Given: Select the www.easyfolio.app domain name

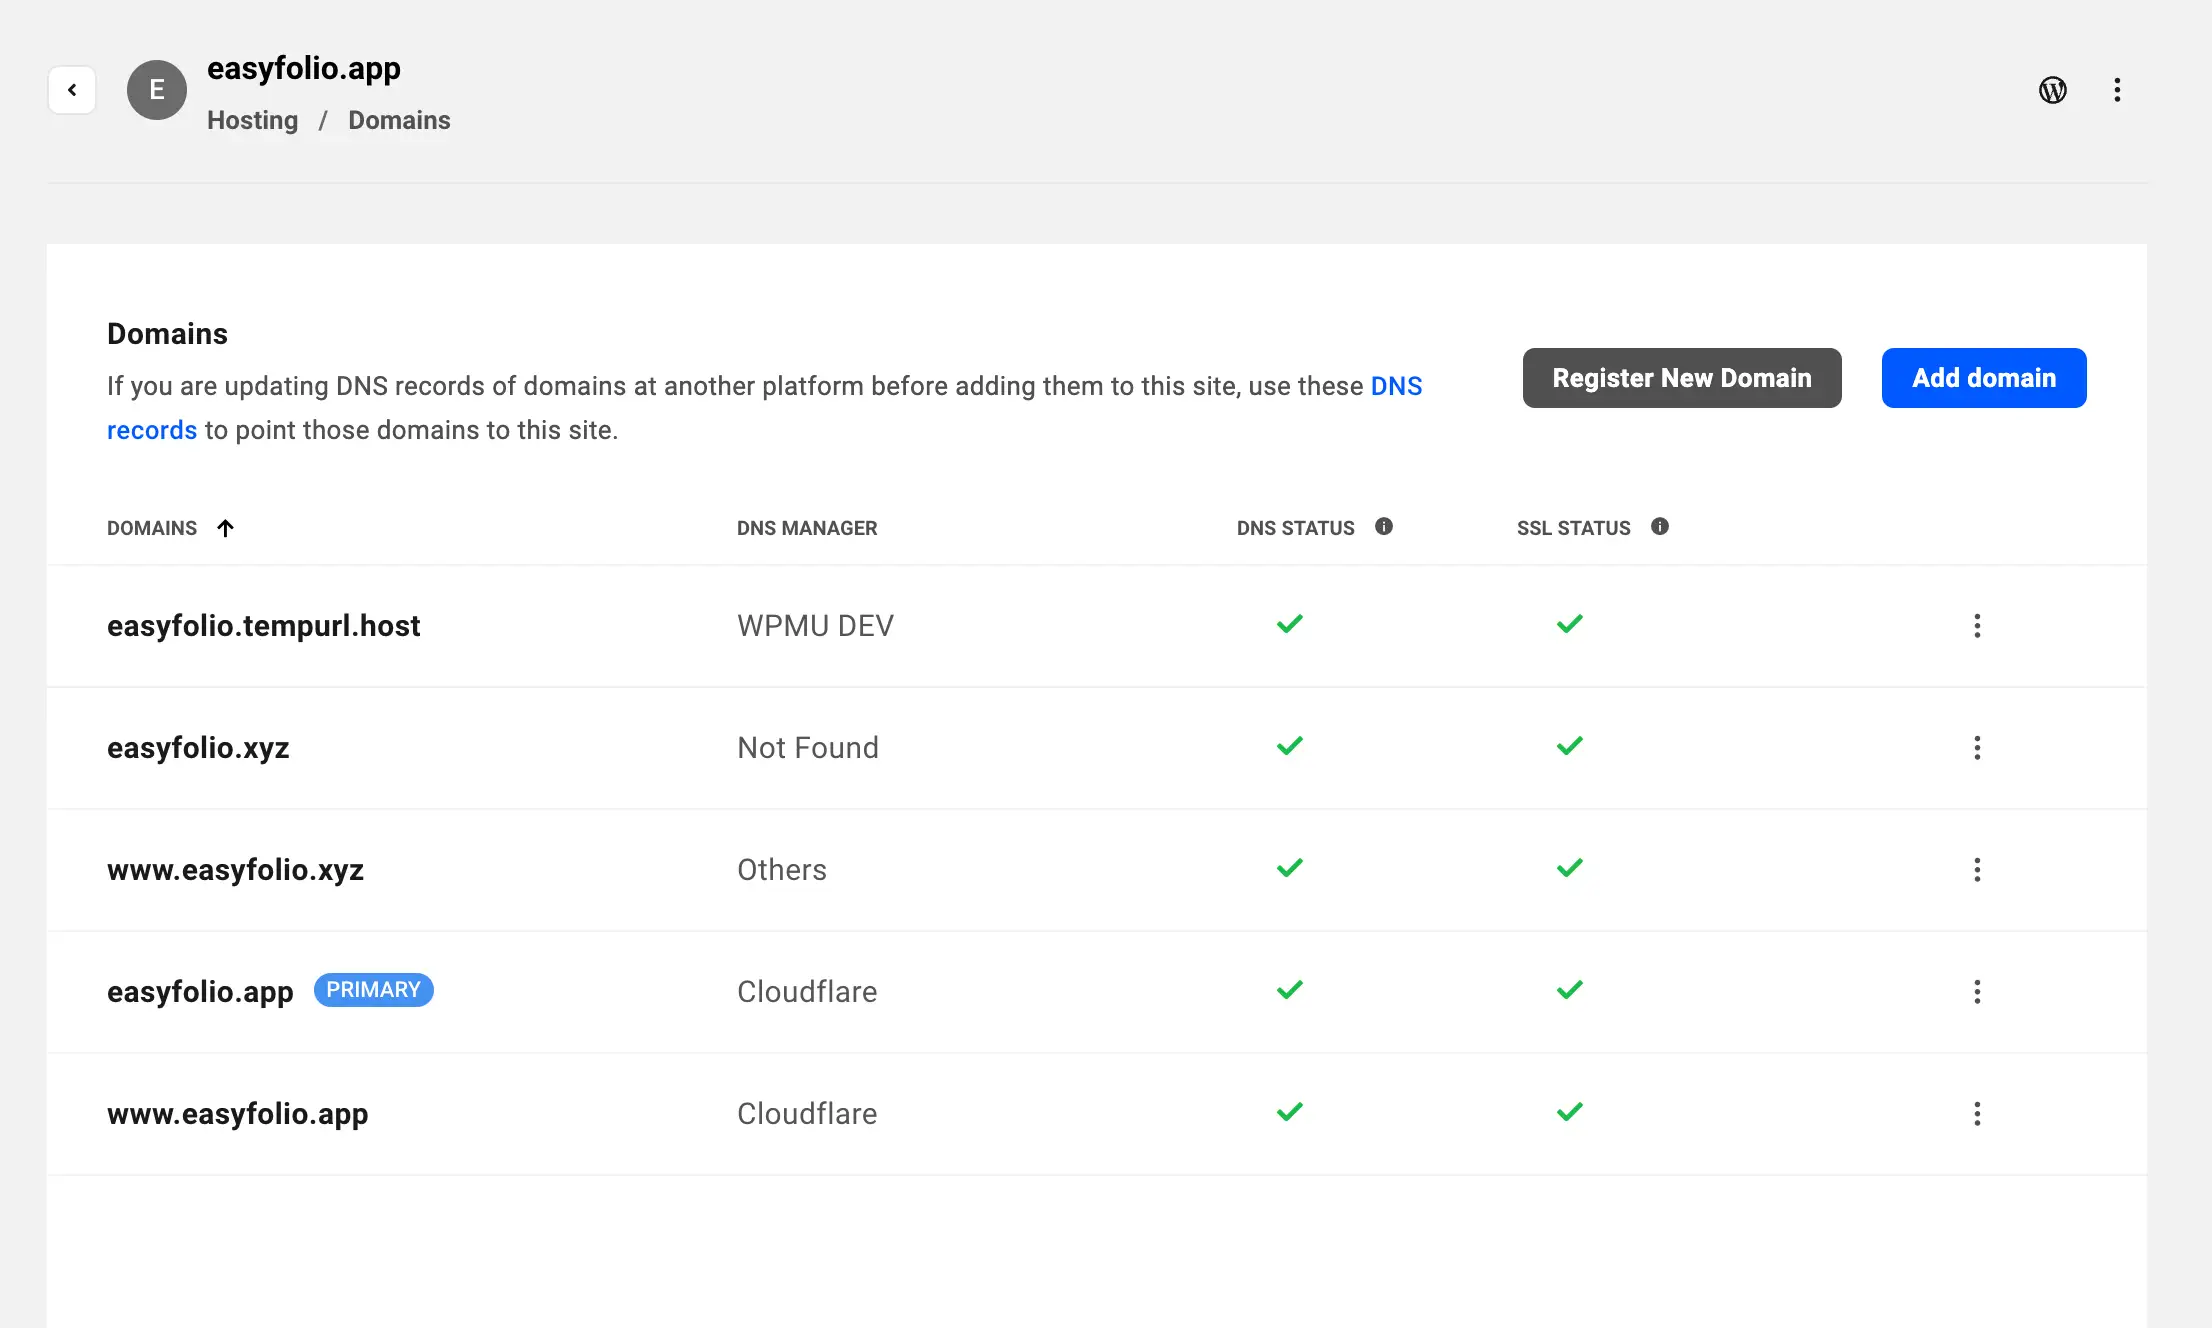Looking at the screenshot, I should 238,1114.
